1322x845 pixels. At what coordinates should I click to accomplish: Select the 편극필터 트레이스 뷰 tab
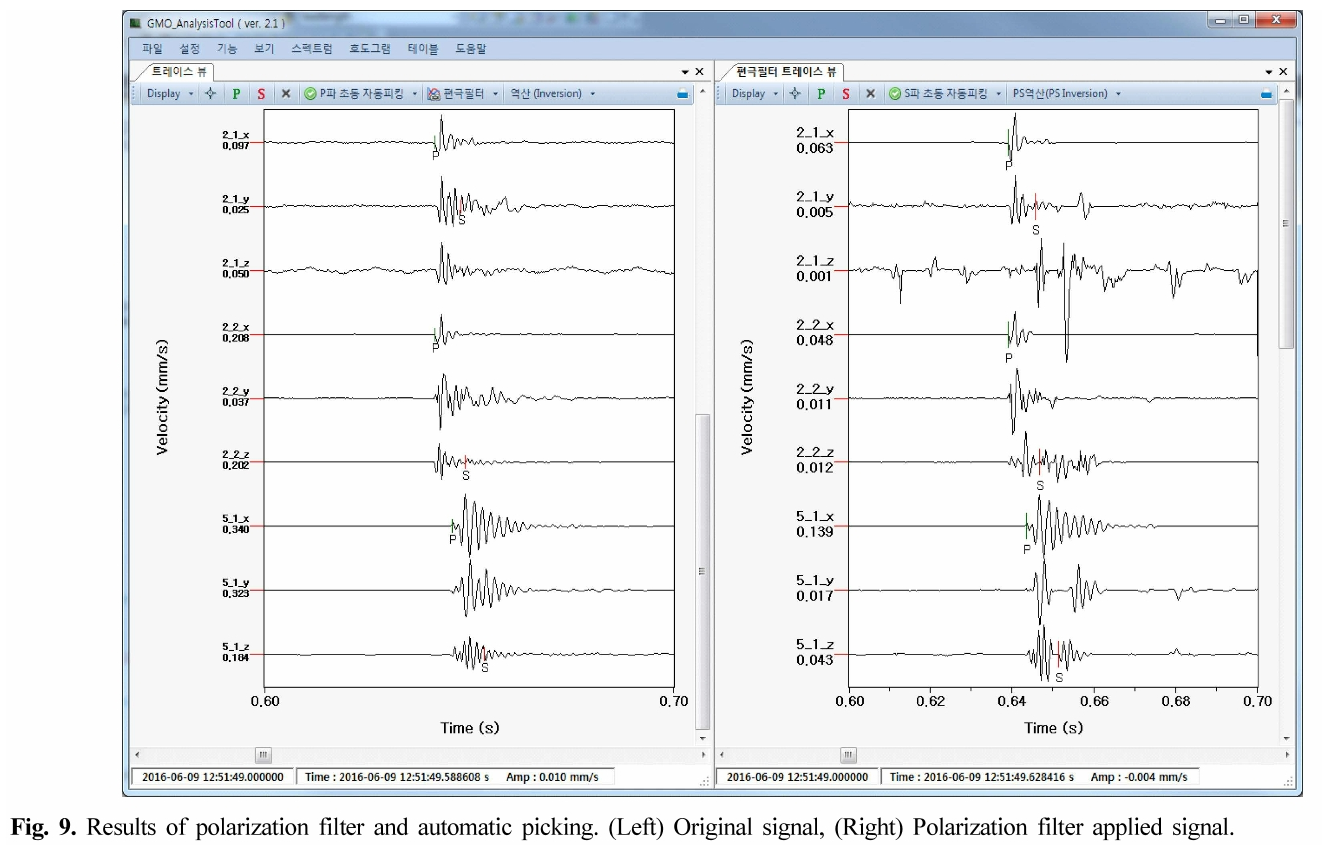pos(785,72)
